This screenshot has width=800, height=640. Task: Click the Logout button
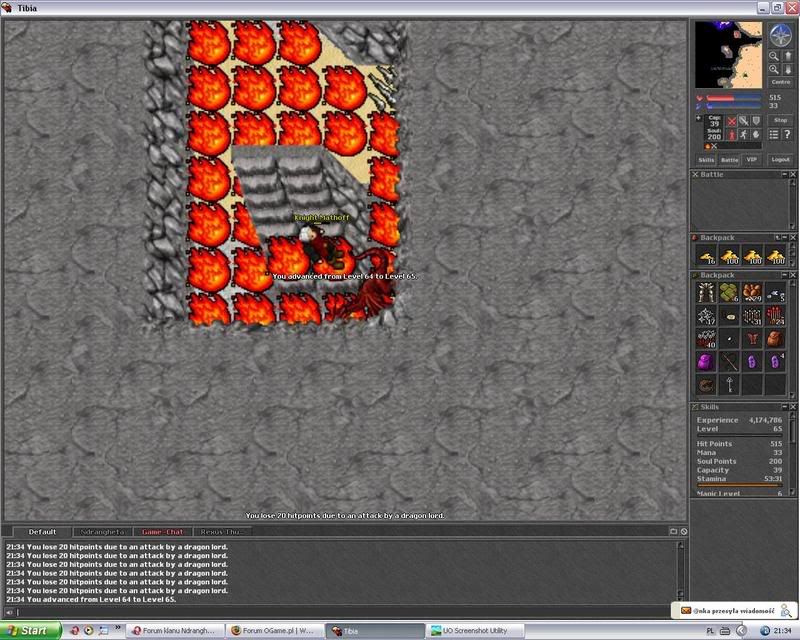[x=781, y=160]
